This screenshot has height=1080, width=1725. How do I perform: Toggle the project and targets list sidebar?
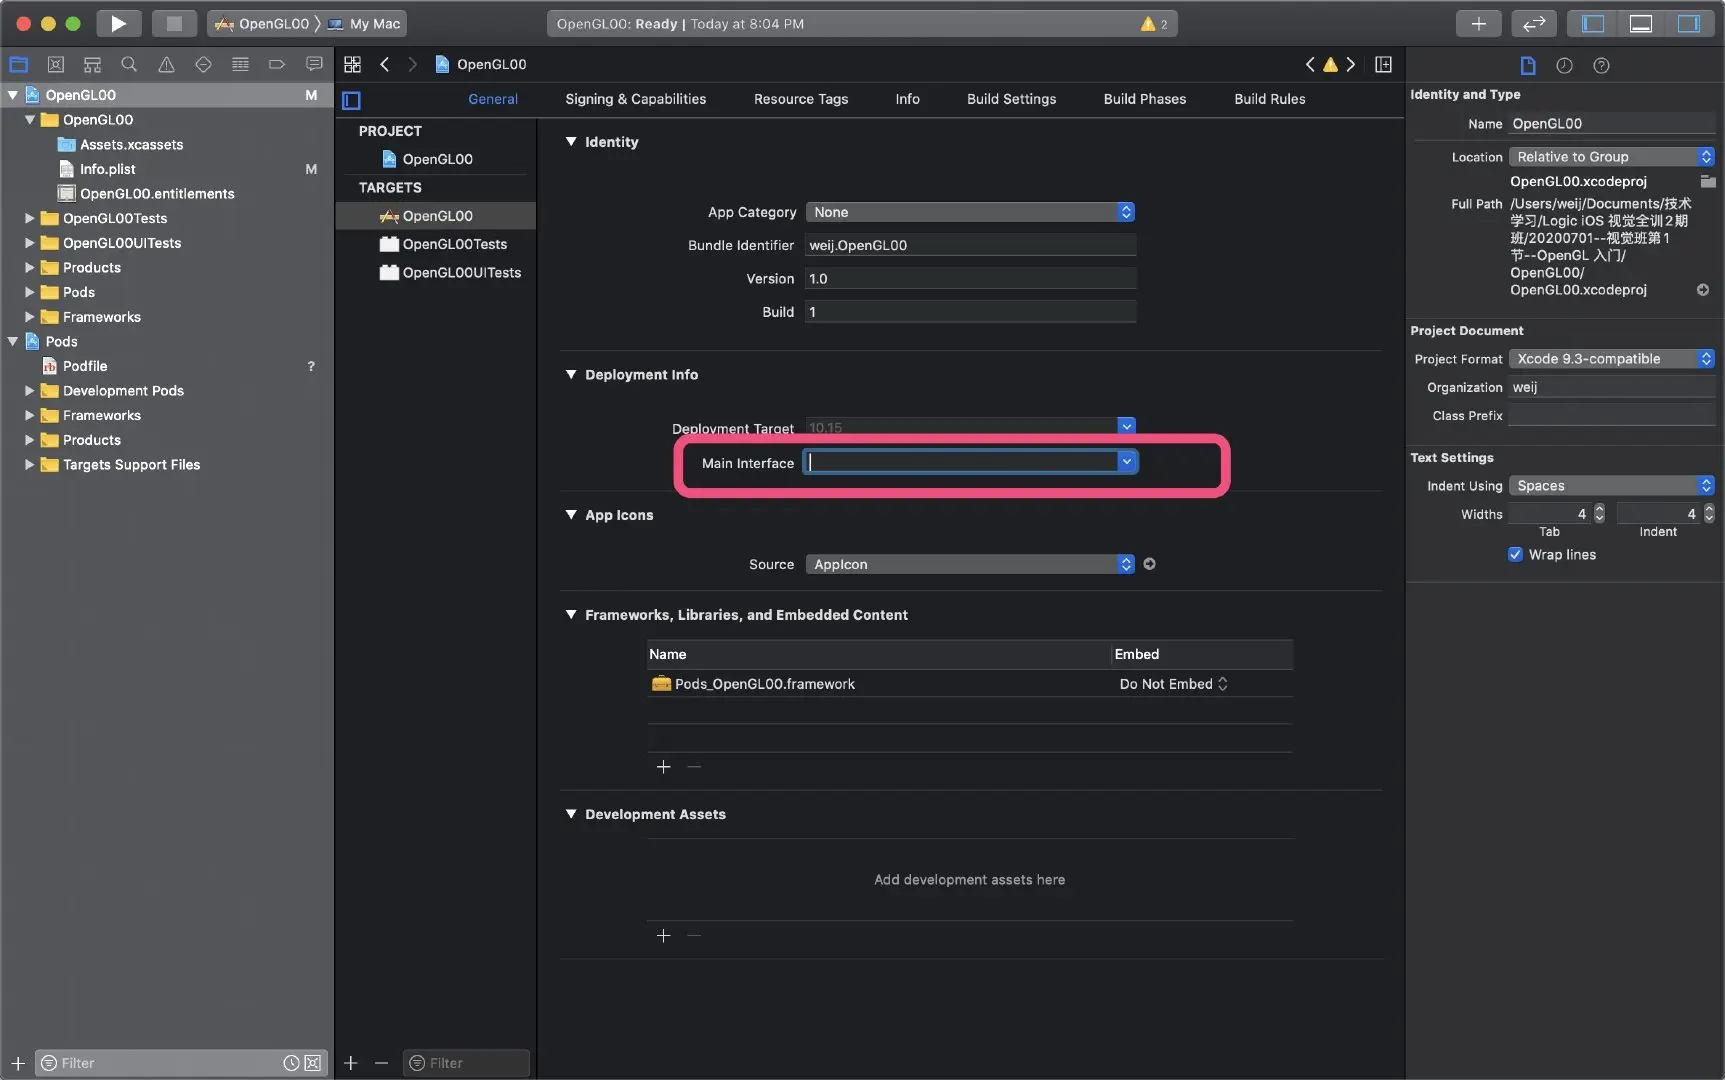(351, 99)
